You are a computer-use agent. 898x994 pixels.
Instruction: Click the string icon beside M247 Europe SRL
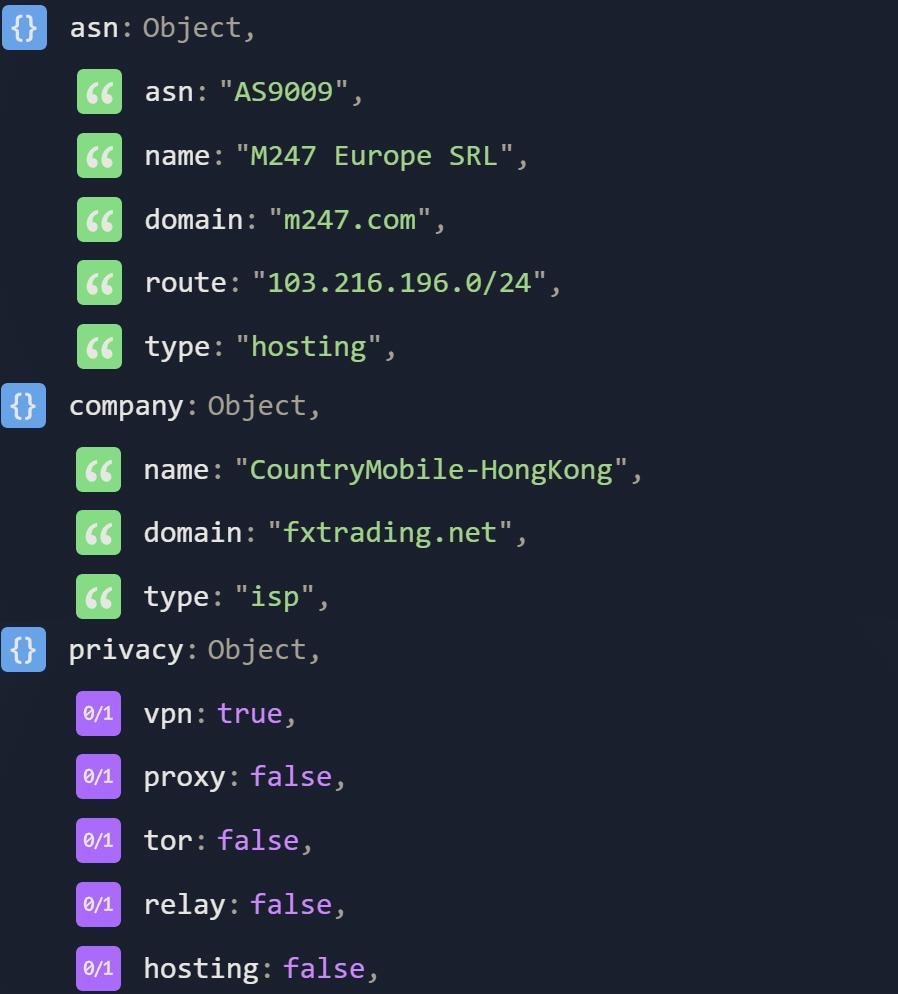pos(99,156)
